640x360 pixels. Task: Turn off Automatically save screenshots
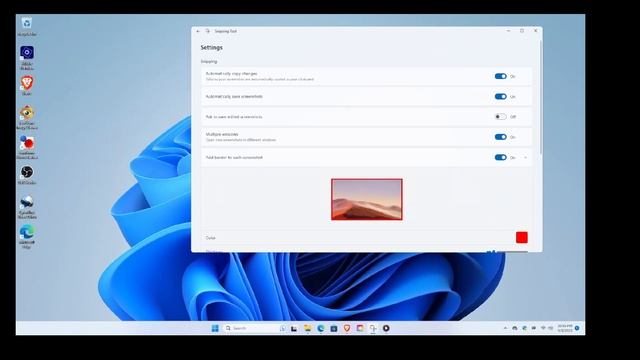[500, 97]
